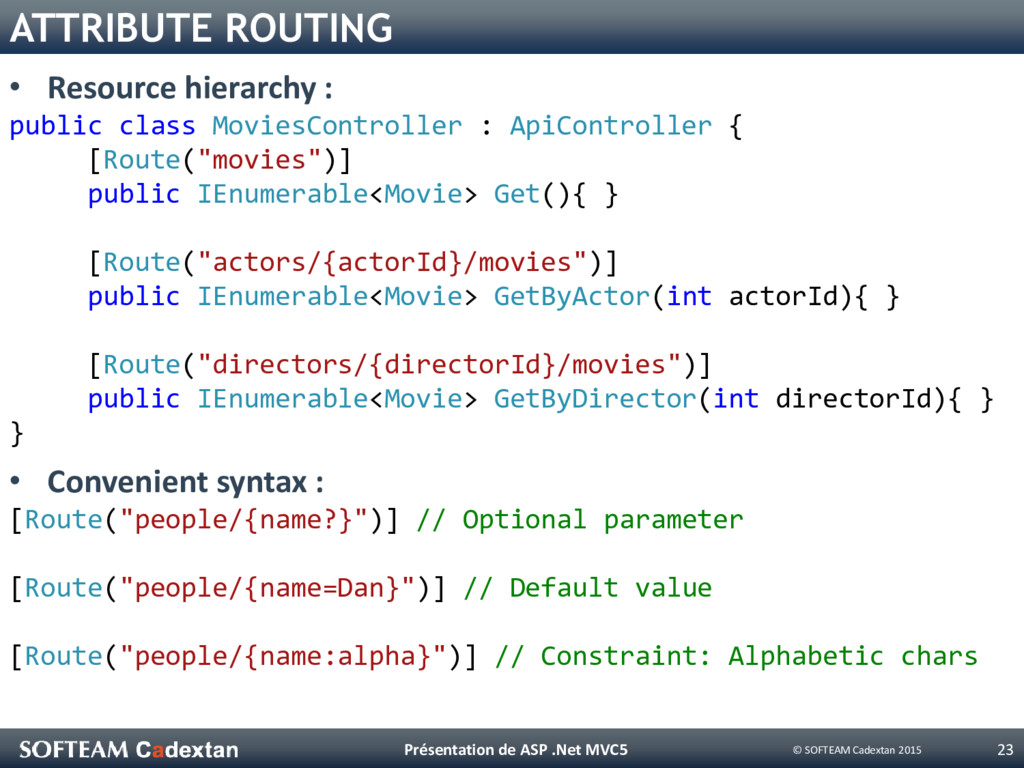
Task: Click the 'directorId' parameter in GetByDirector signature
Action: tap(853, 398)
